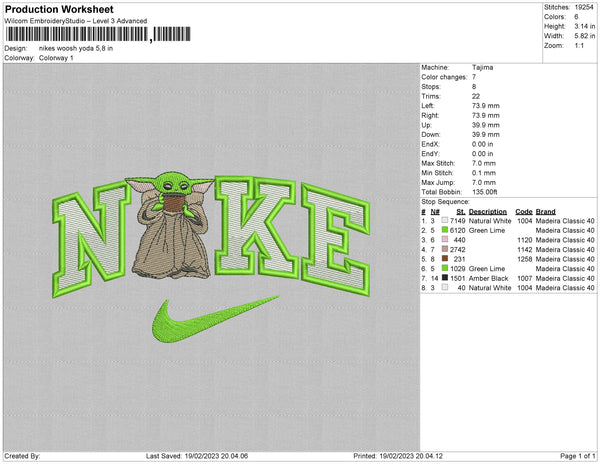Screen dimensions: 600x464
Task: Select the design name "nikes woosh yoda 5,8 in"
Action: click(x=76, y=48)
